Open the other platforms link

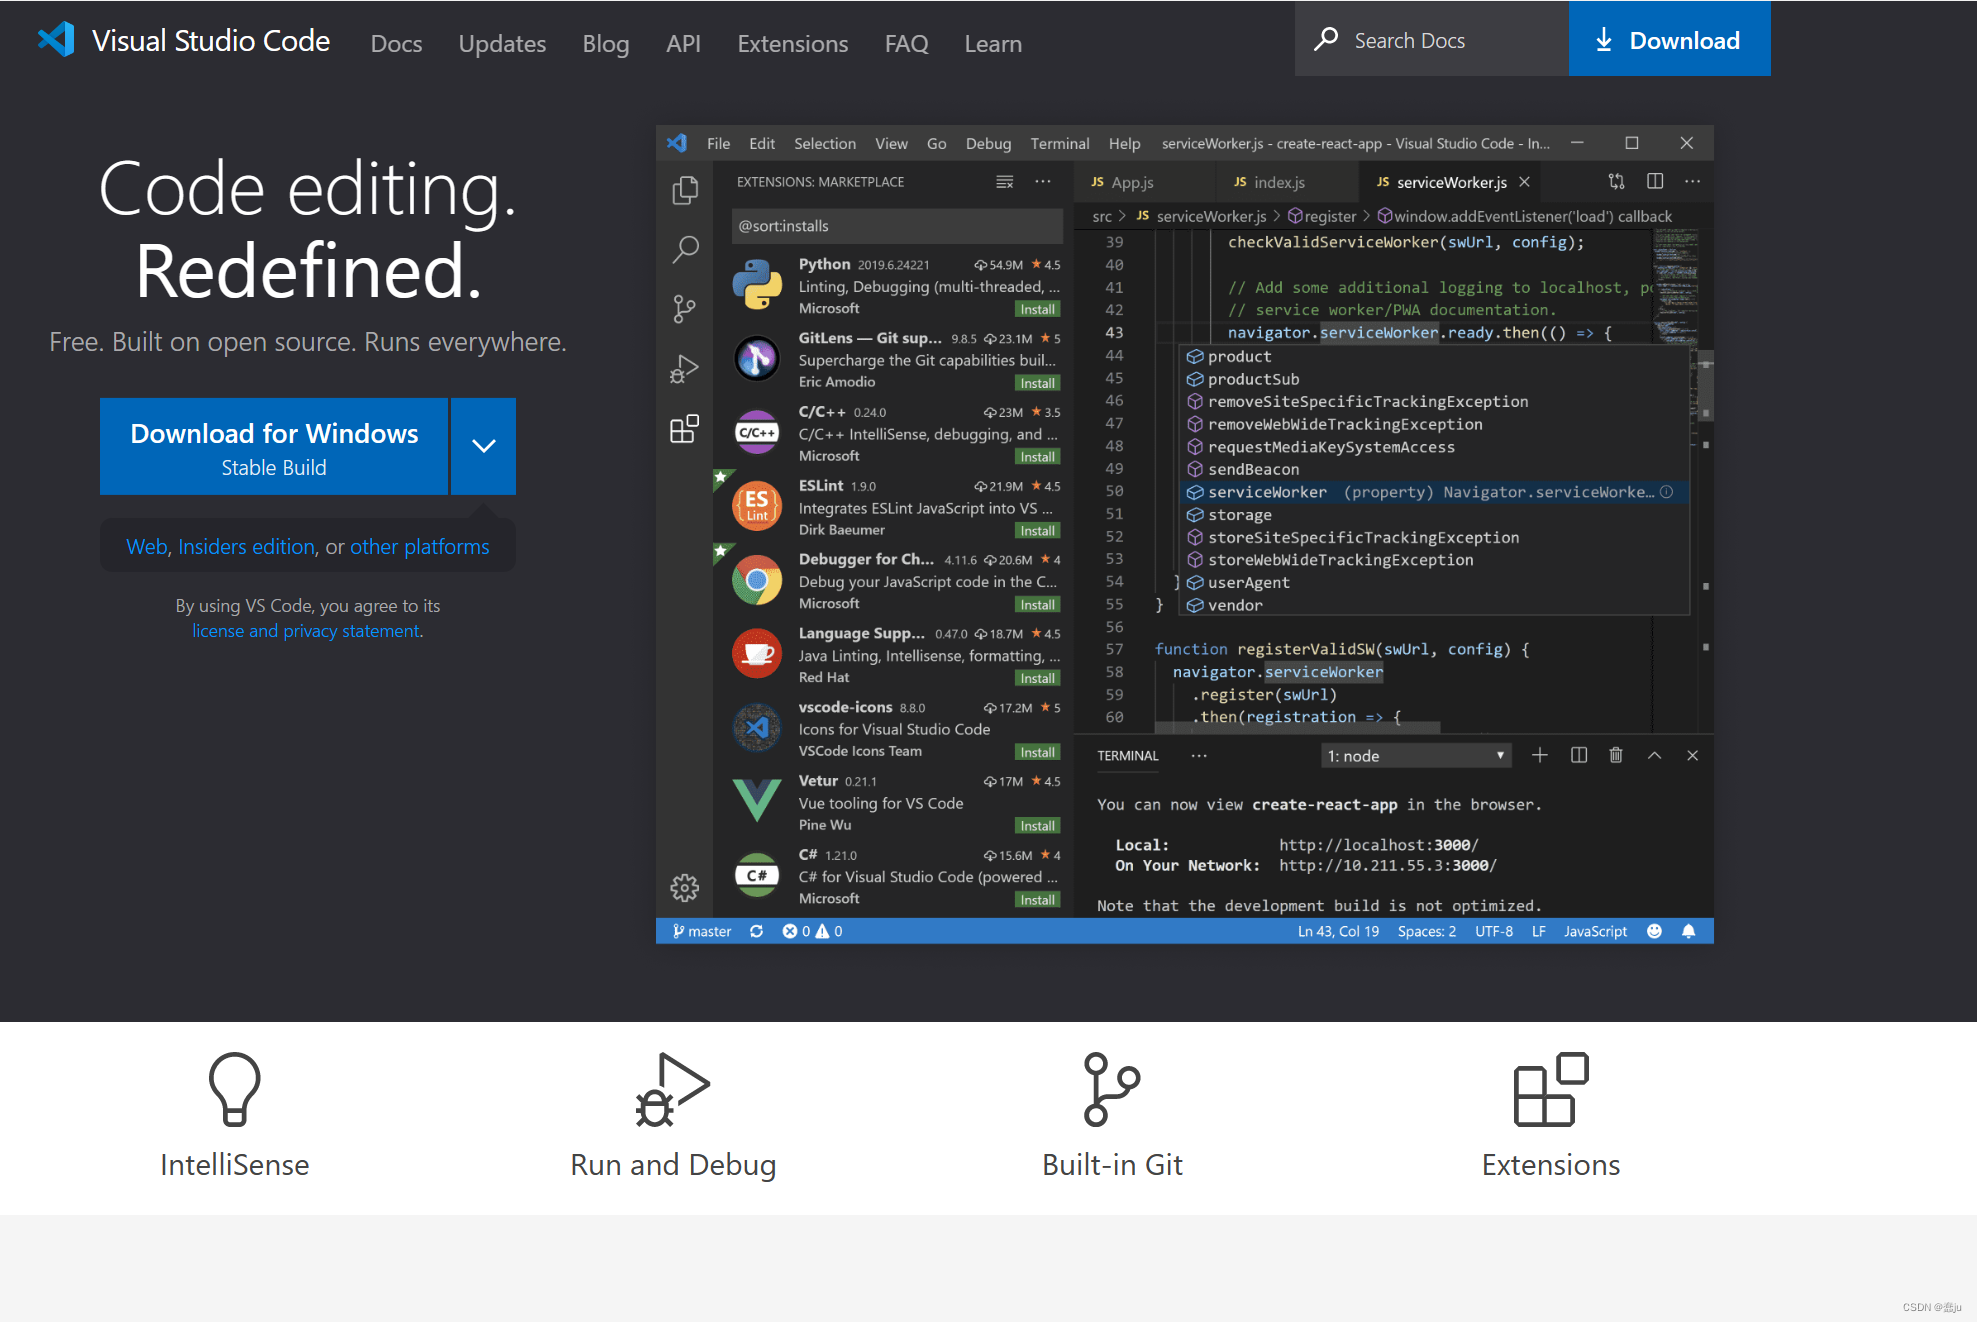(x=419, y=547)
